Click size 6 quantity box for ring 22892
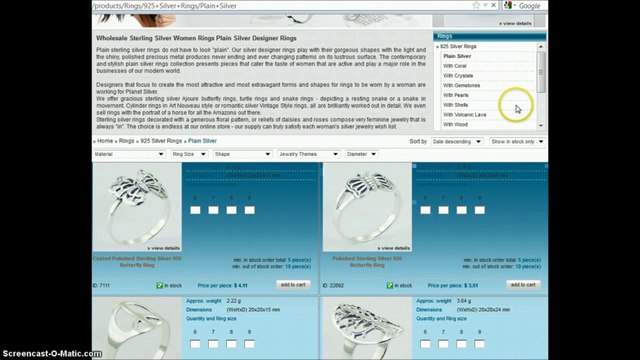Screen dimensions: 640x360 point(425,210)
